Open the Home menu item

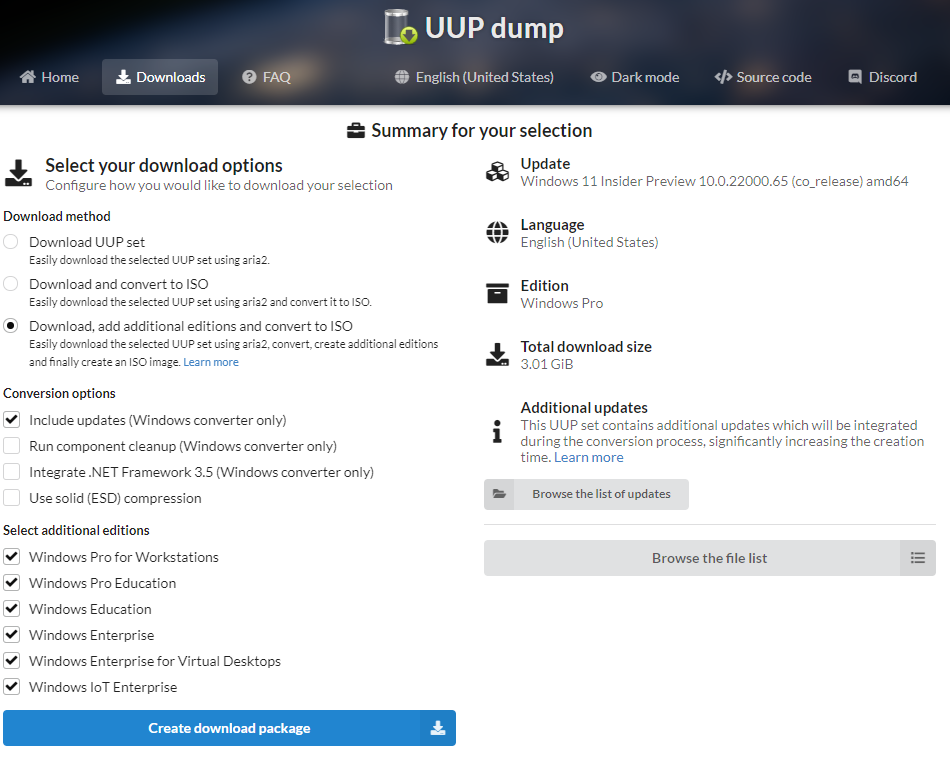(x=50, y=77)
